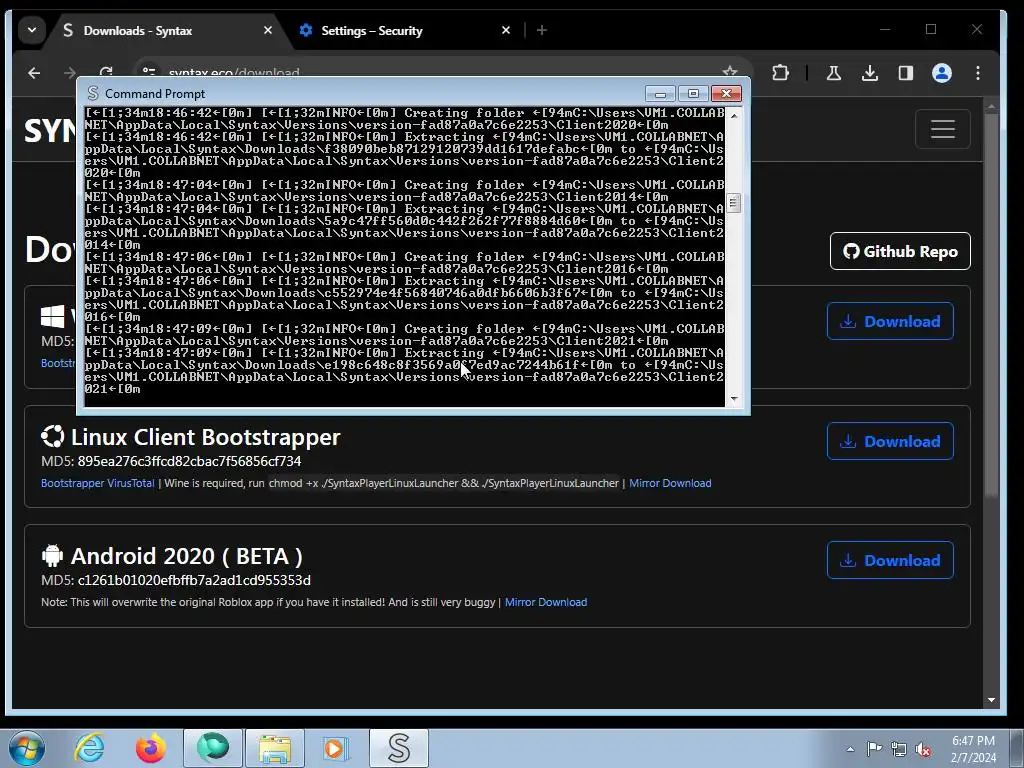Viewport: 1024px width, 768px height.
Task: Open the Android Mirror Download link
Action: click(546, 602)
